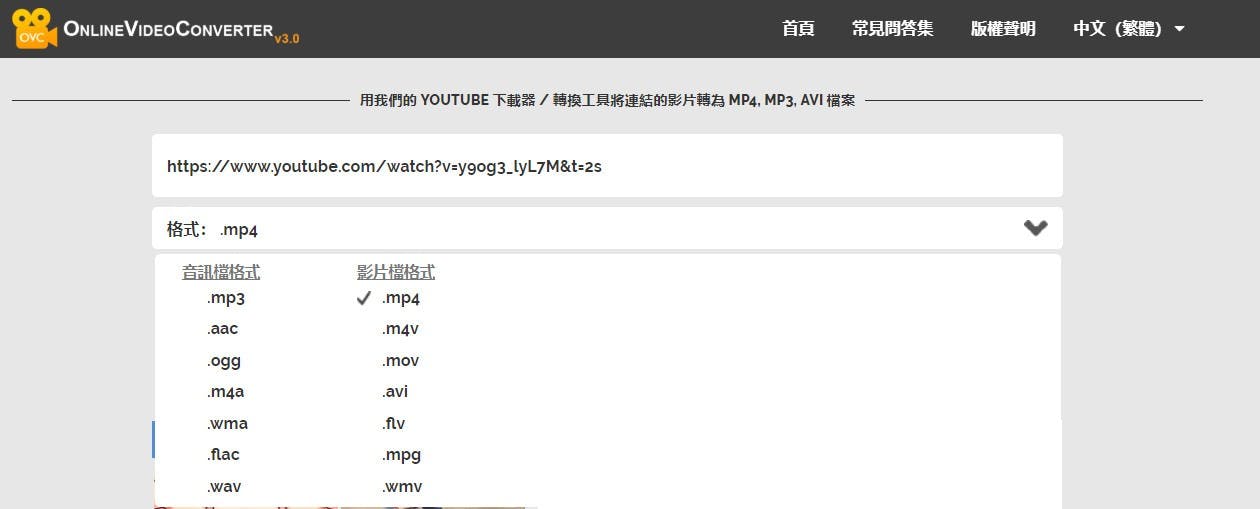Select .mov video format
The height and width of the screenshot is (509, 1260).
click(x=400, y=361)
